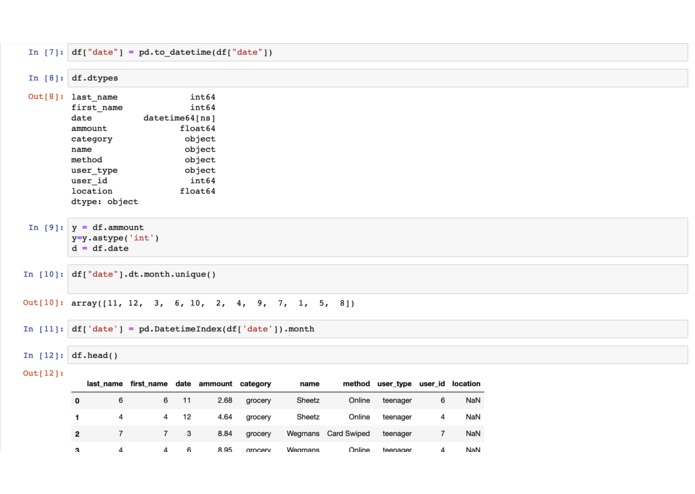
Task: Click 'Sheetz' name cell in row 0
Action: coord(308,400)
